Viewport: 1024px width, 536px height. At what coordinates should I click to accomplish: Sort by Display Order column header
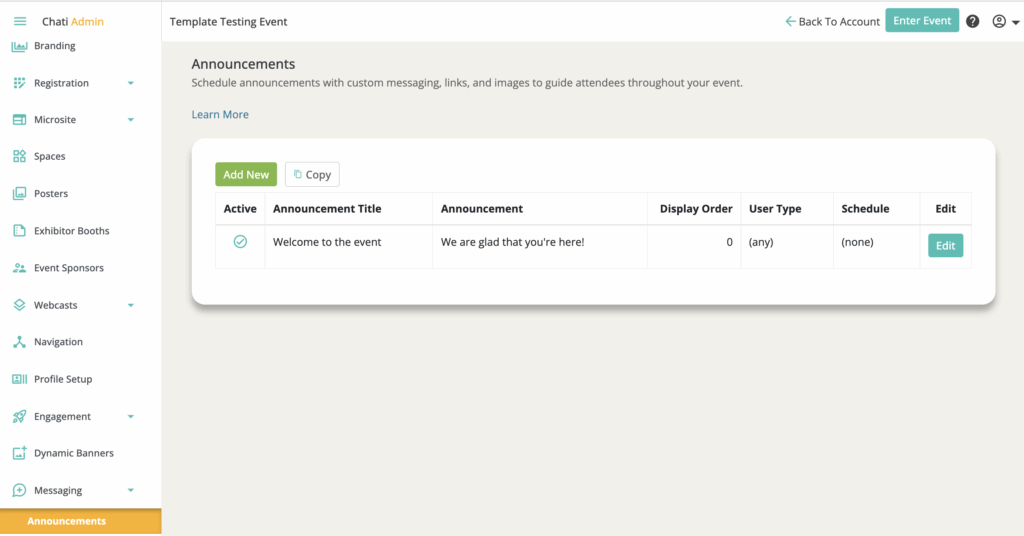(x=695, y=209)
